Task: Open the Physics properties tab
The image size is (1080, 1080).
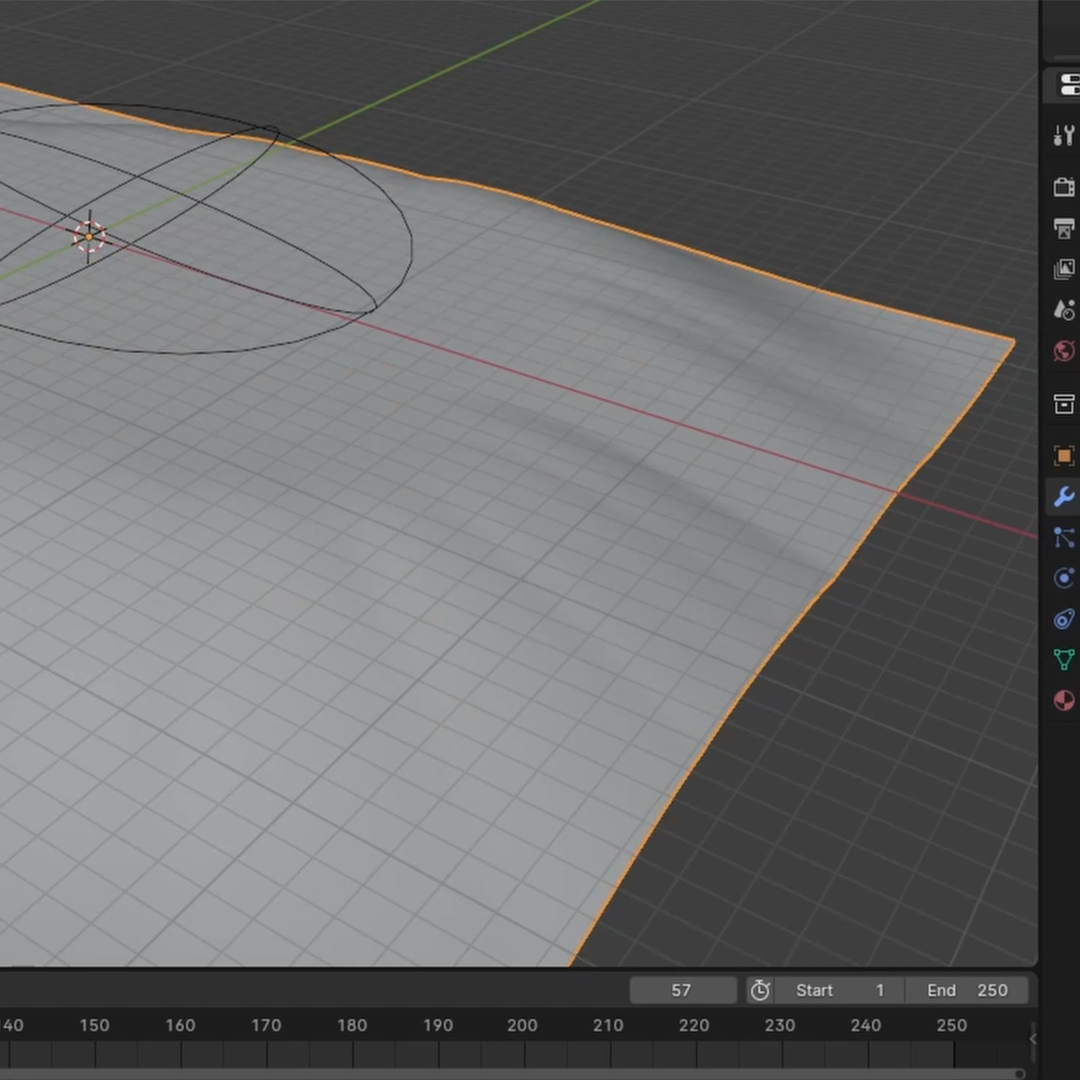Action: click(x=1064, y=578)
